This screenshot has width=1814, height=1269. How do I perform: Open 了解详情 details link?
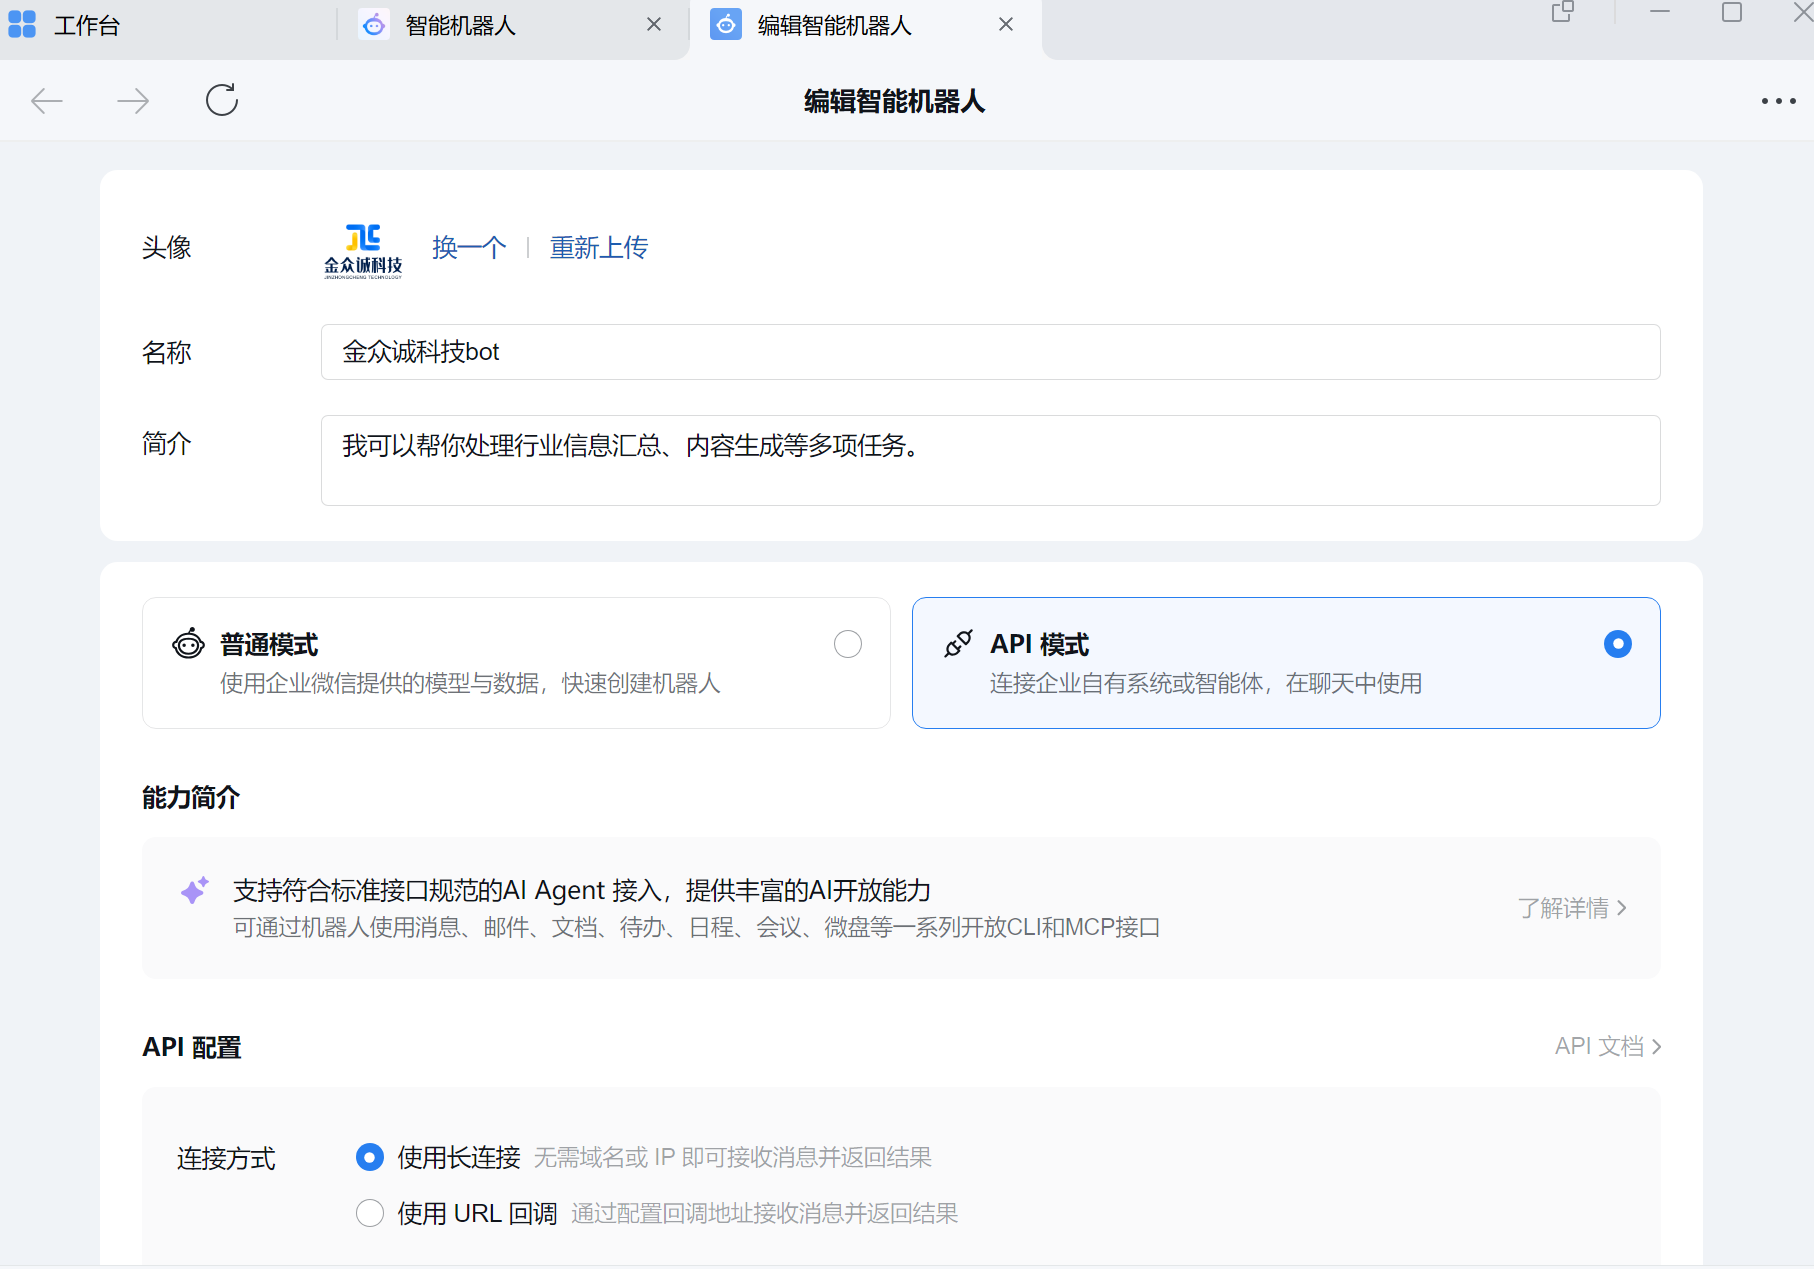click(1572, 908)
